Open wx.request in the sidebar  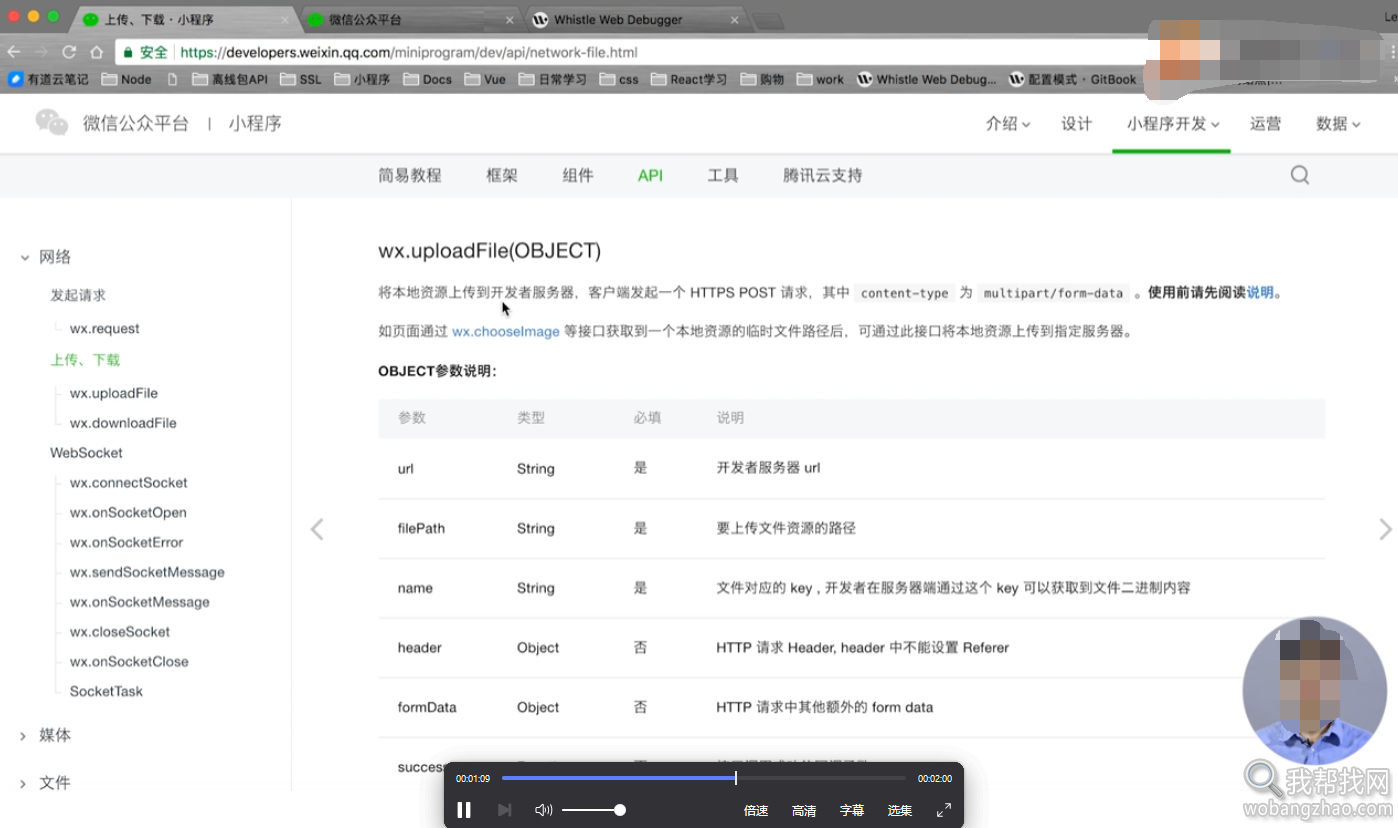(x=105, y=329)
